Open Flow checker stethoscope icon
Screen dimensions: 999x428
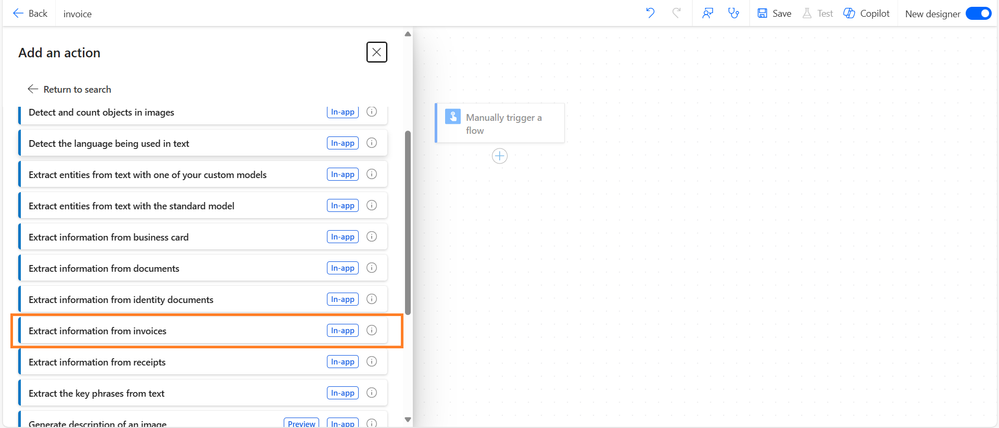click(x=734, y=13)
